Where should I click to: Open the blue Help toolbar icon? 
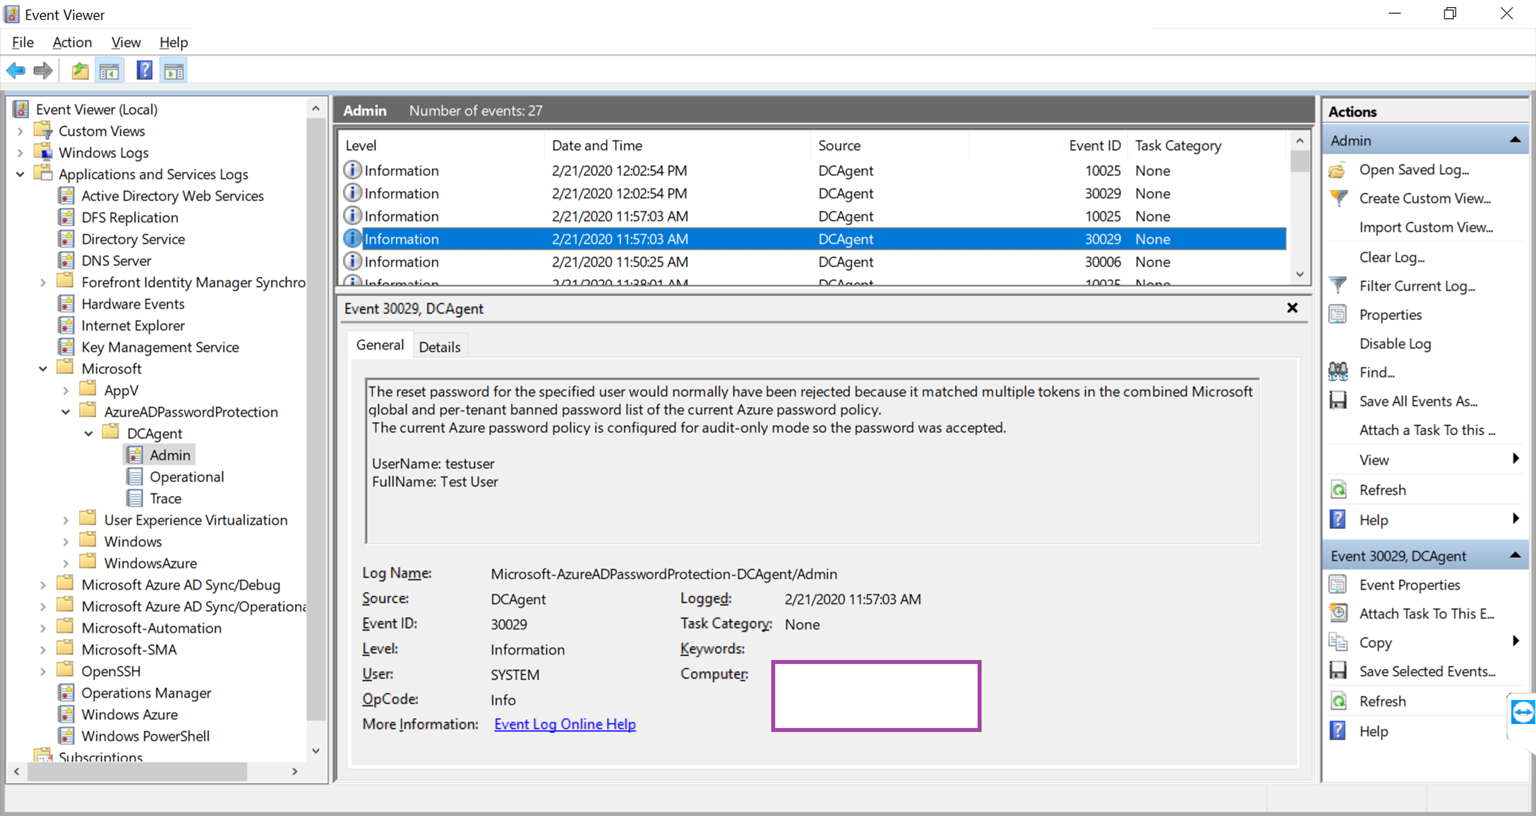tap(145, 71)
